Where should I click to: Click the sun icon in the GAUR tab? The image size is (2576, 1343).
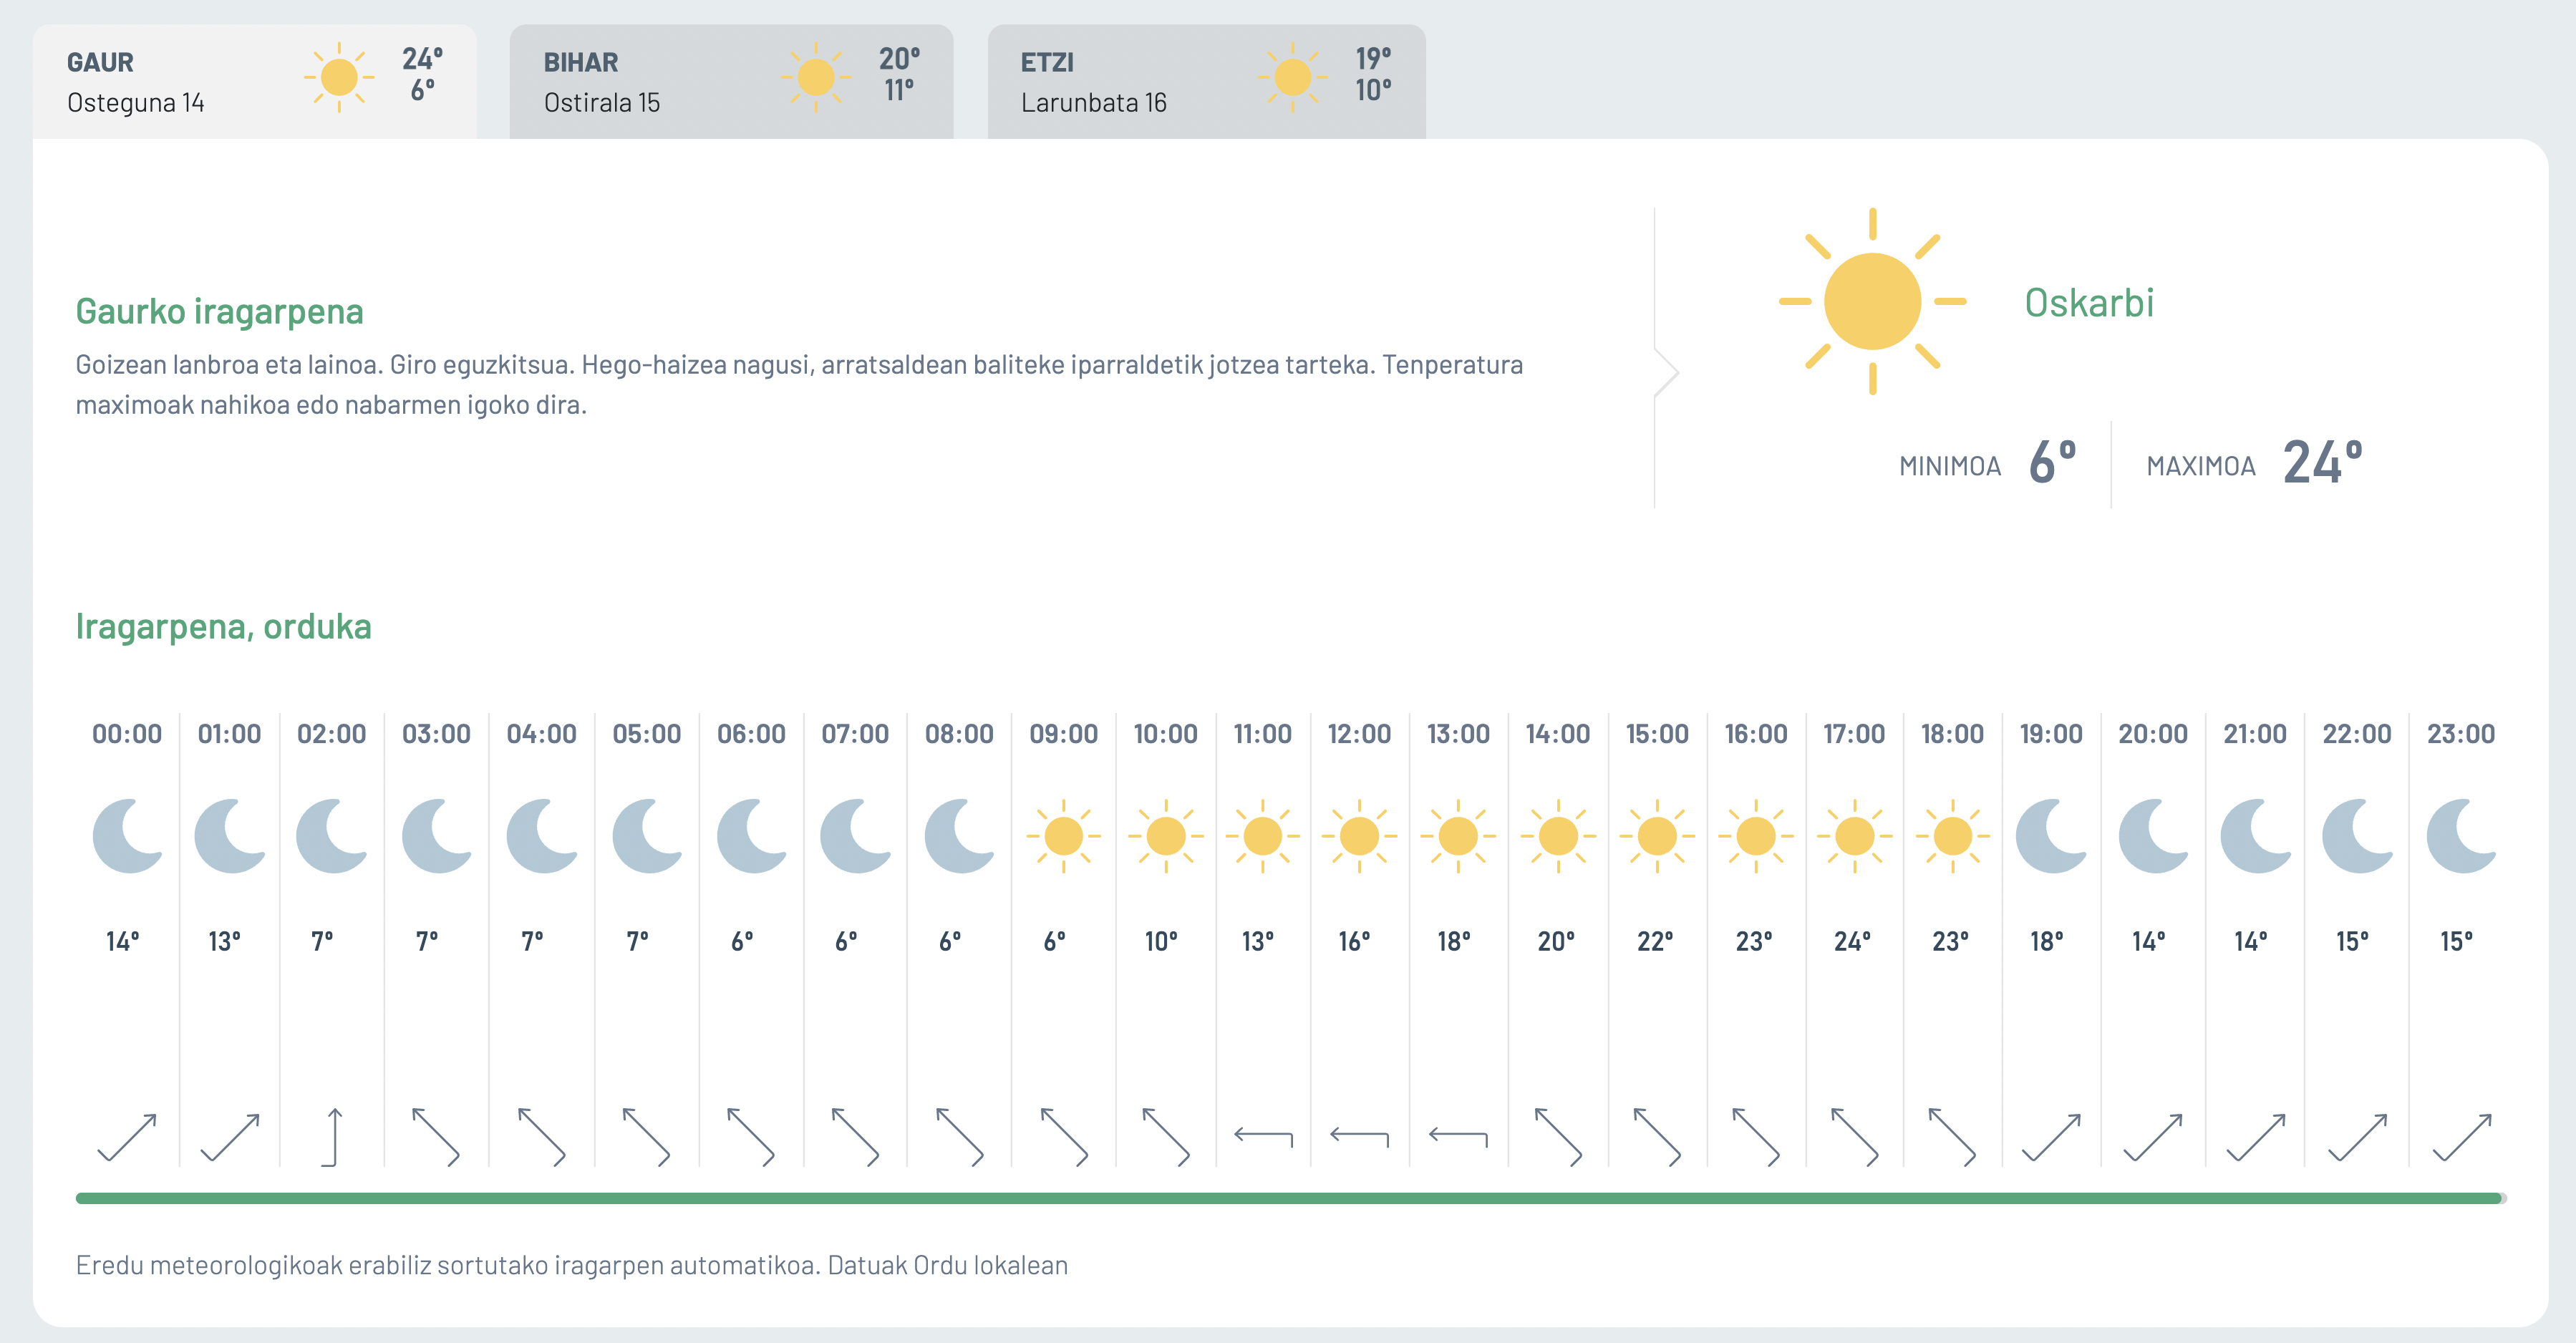click(339, 77)
